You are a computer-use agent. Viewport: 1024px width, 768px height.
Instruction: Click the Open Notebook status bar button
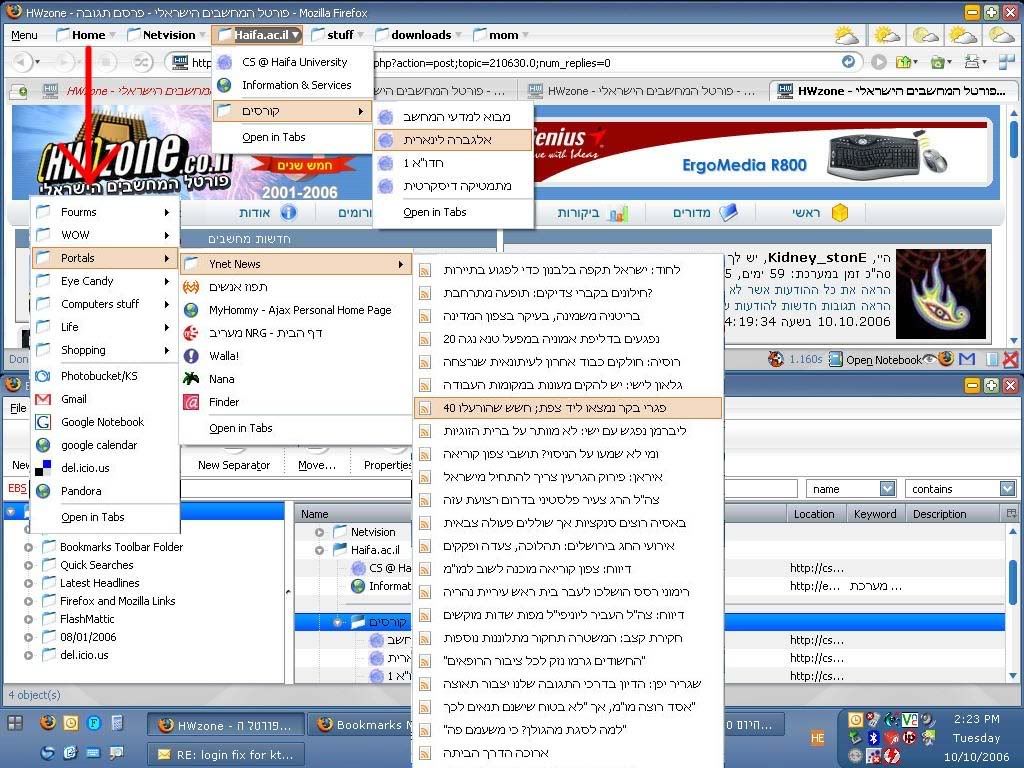876,359
